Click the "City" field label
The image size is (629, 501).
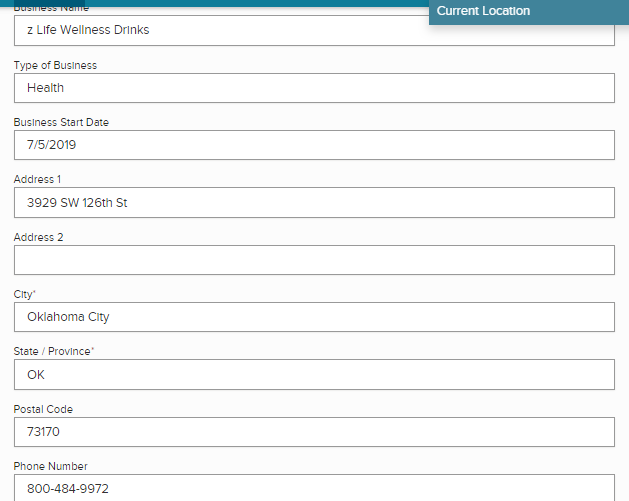tap(24, 295)
